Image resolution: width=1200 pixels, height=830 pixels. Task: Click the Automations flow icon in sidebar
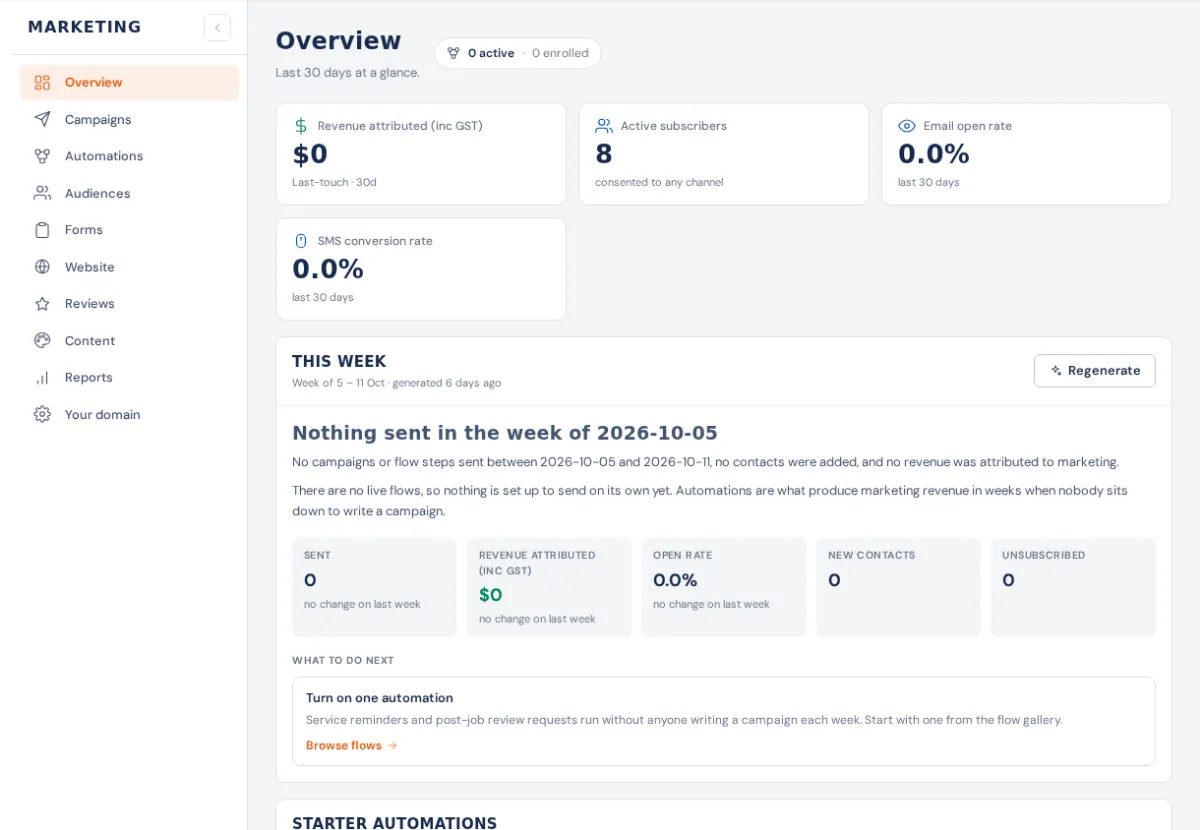42,156
